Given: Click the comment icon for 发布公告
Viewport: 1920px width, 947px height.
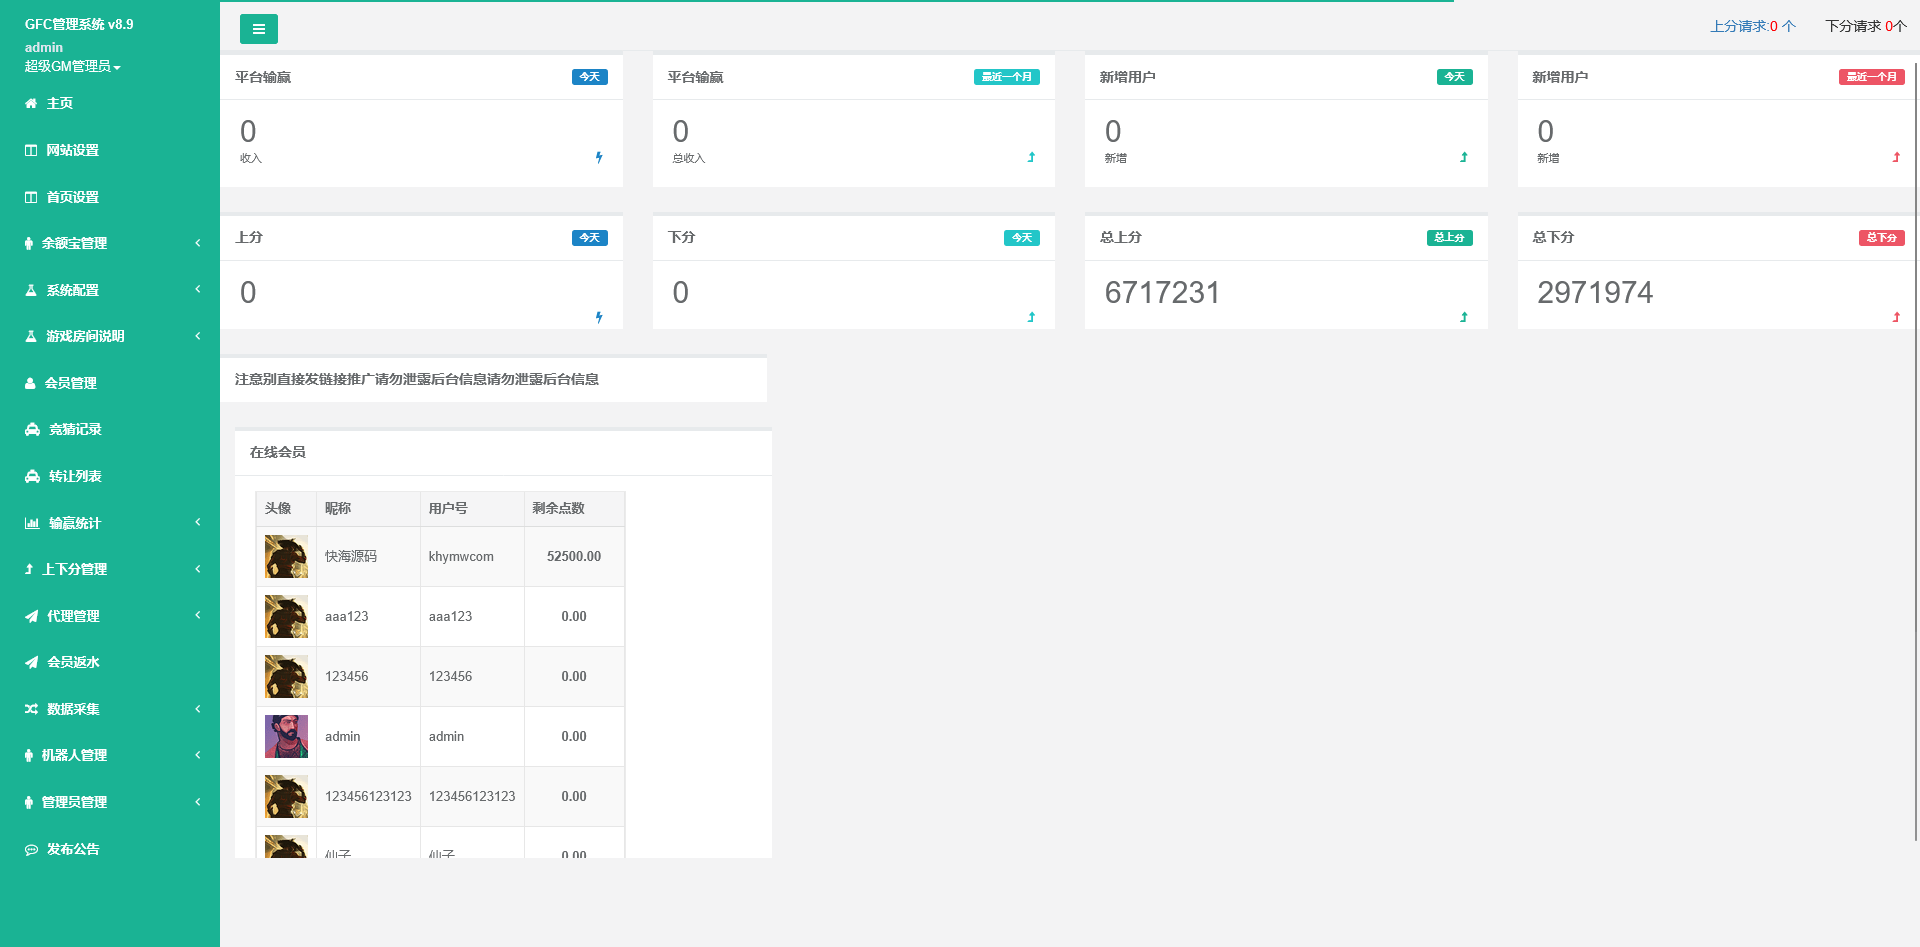Looking at the screenshot, I should (x=31, y=849).
